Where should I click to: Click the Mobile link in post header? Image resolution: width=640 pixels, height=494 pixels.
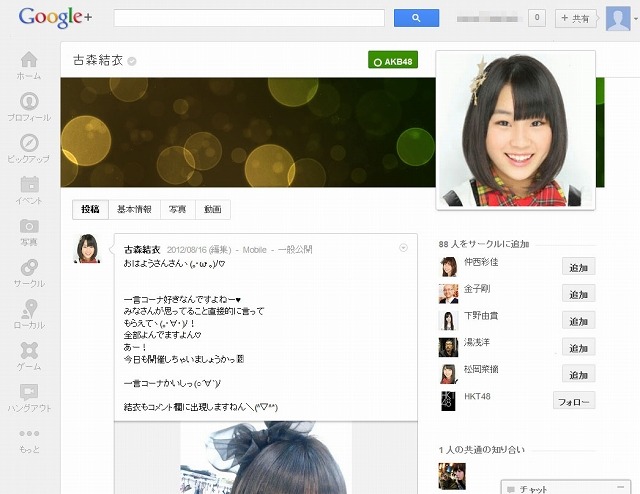point(254,249)
